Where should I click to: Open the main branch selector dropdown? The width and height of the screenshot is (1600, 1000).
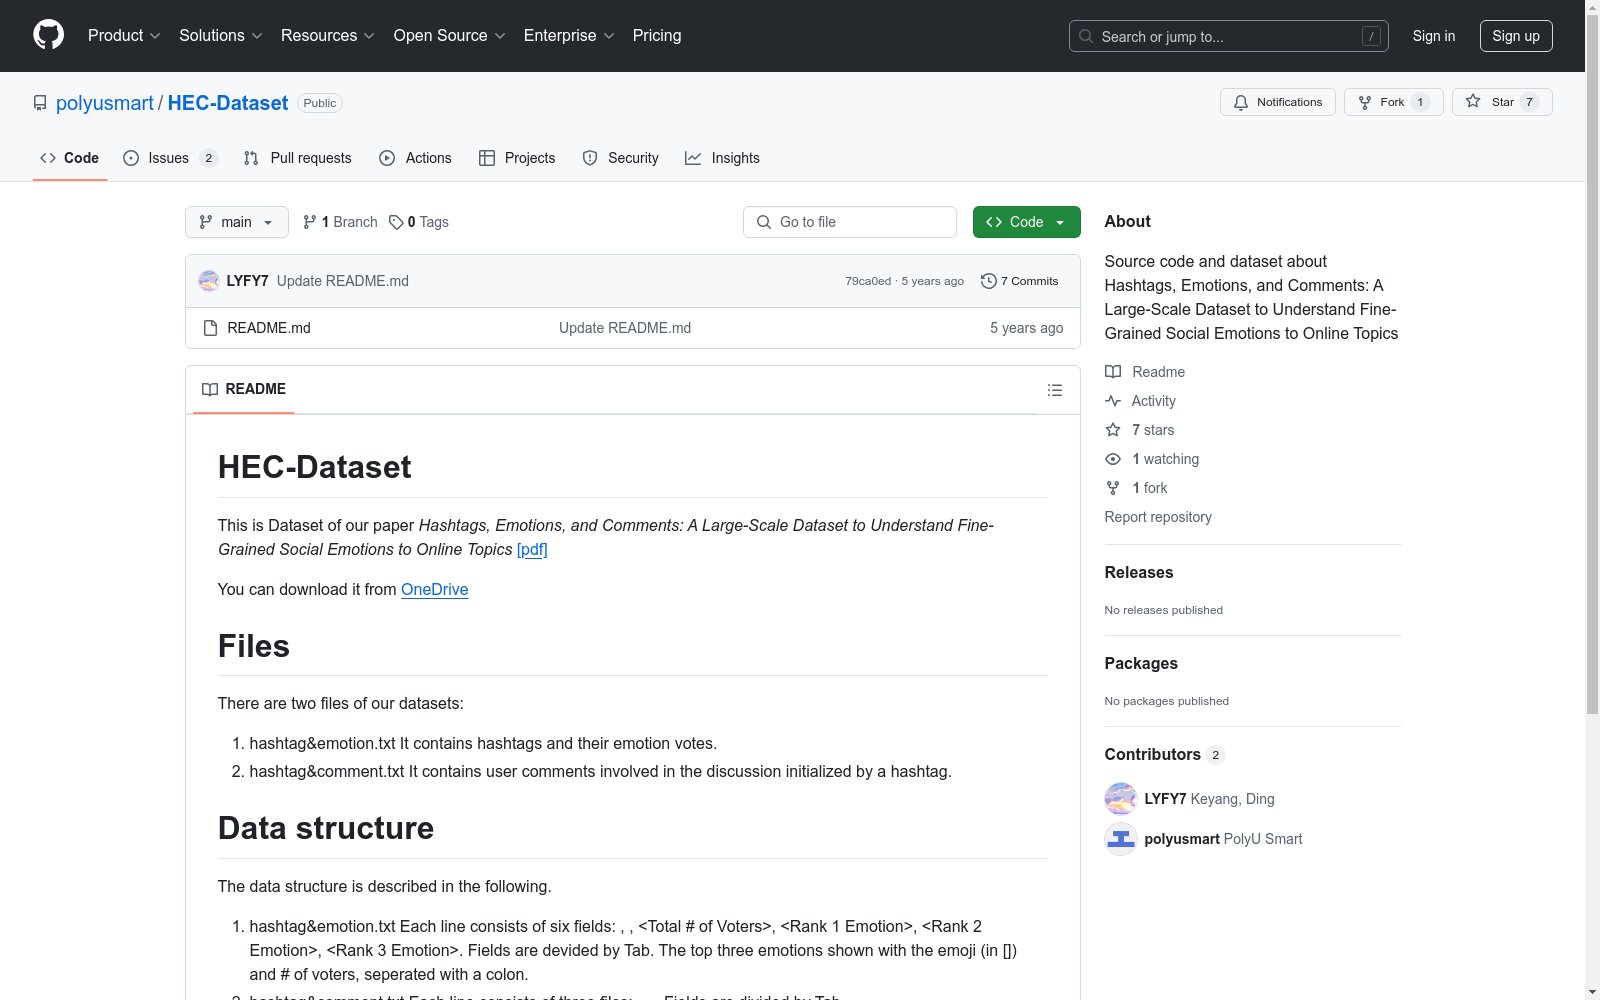237,222
